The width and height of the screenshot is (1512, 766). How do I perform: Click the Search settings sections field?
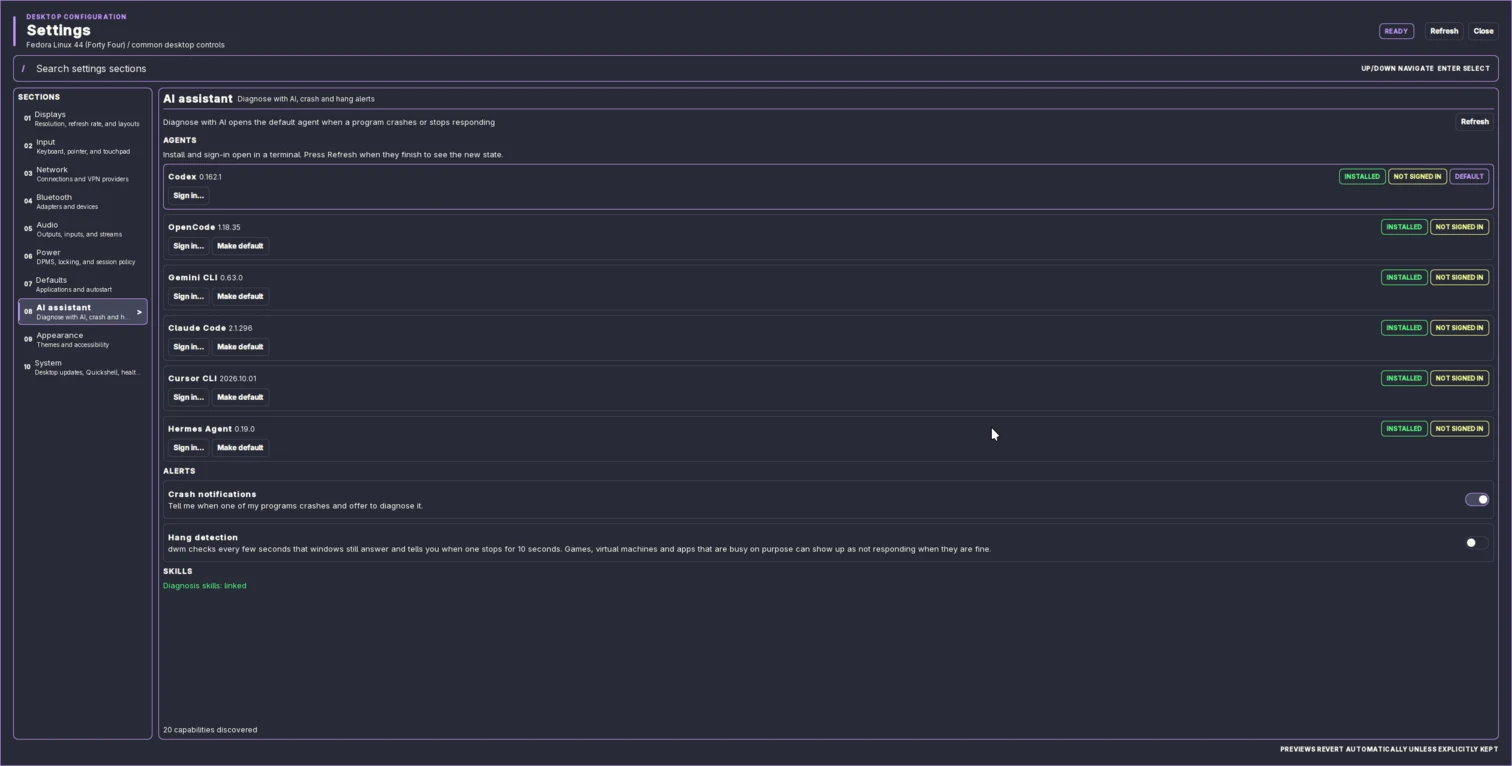pyautogui.click(x=755, y=69)
